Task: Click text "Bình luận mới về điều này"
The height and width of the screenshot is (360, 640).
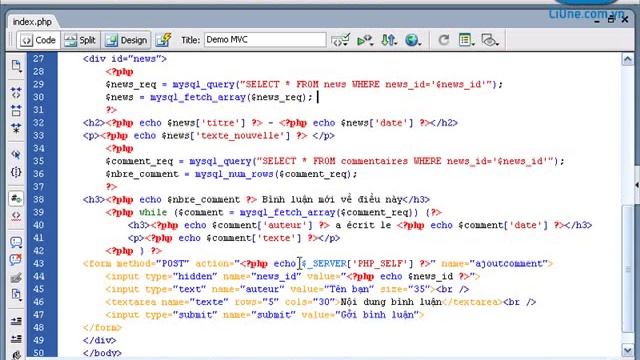Action: pos(332,200)
